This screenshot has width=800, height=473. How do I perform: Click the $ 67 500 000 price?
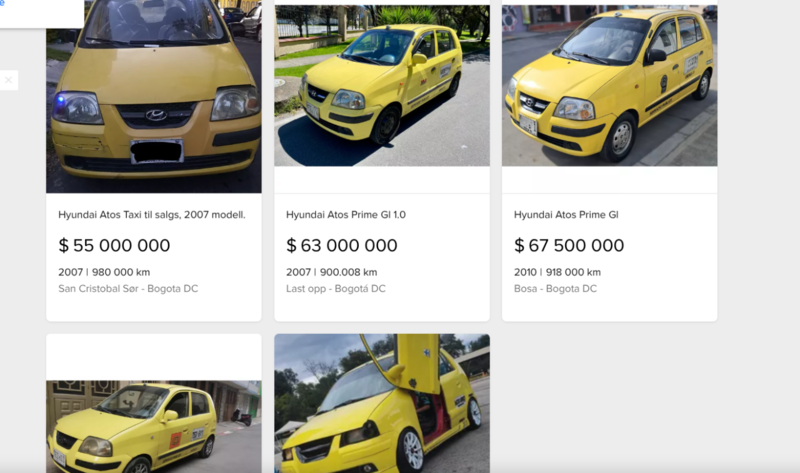click(x=569, y=245)
